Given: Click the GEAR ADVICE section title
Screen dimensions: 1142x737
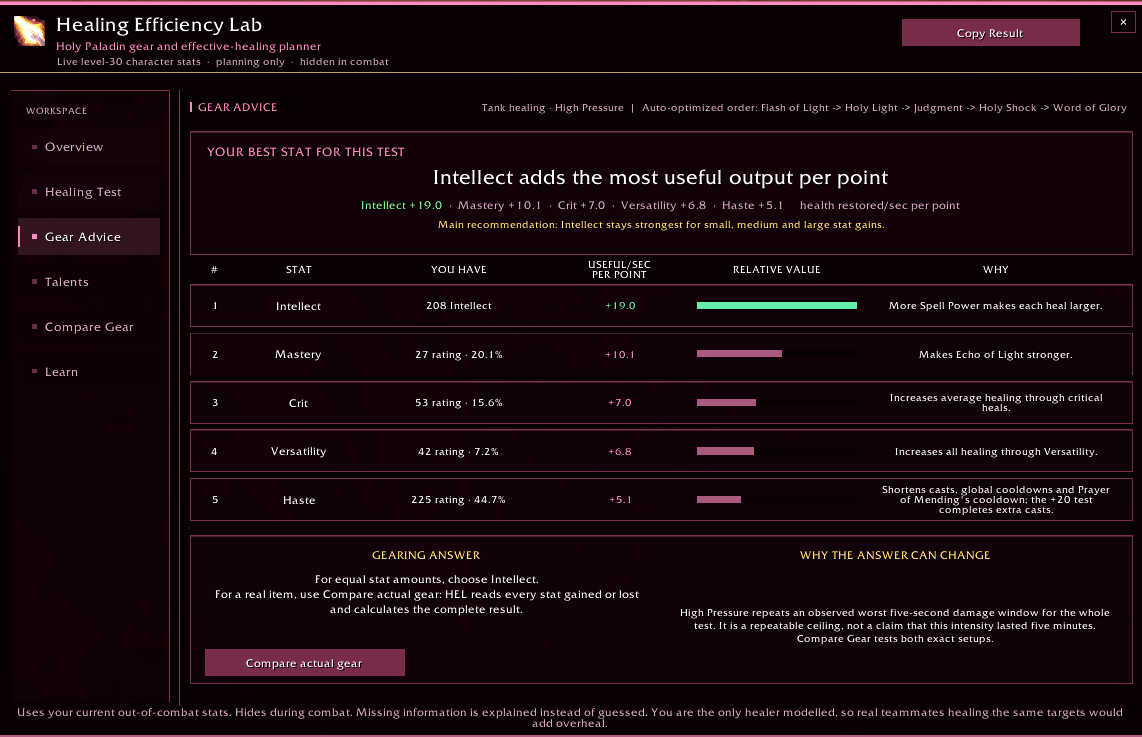Looking at the screenshot, I should click(237, 107).
